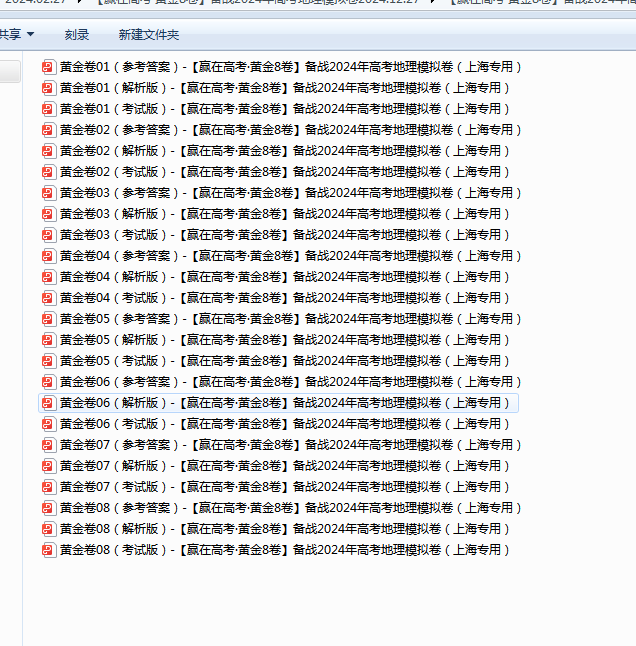Viewport: 636px width, 646px height.
Task: Click PDF icon of 黄金卷05(考试版)
Action: 49,361
